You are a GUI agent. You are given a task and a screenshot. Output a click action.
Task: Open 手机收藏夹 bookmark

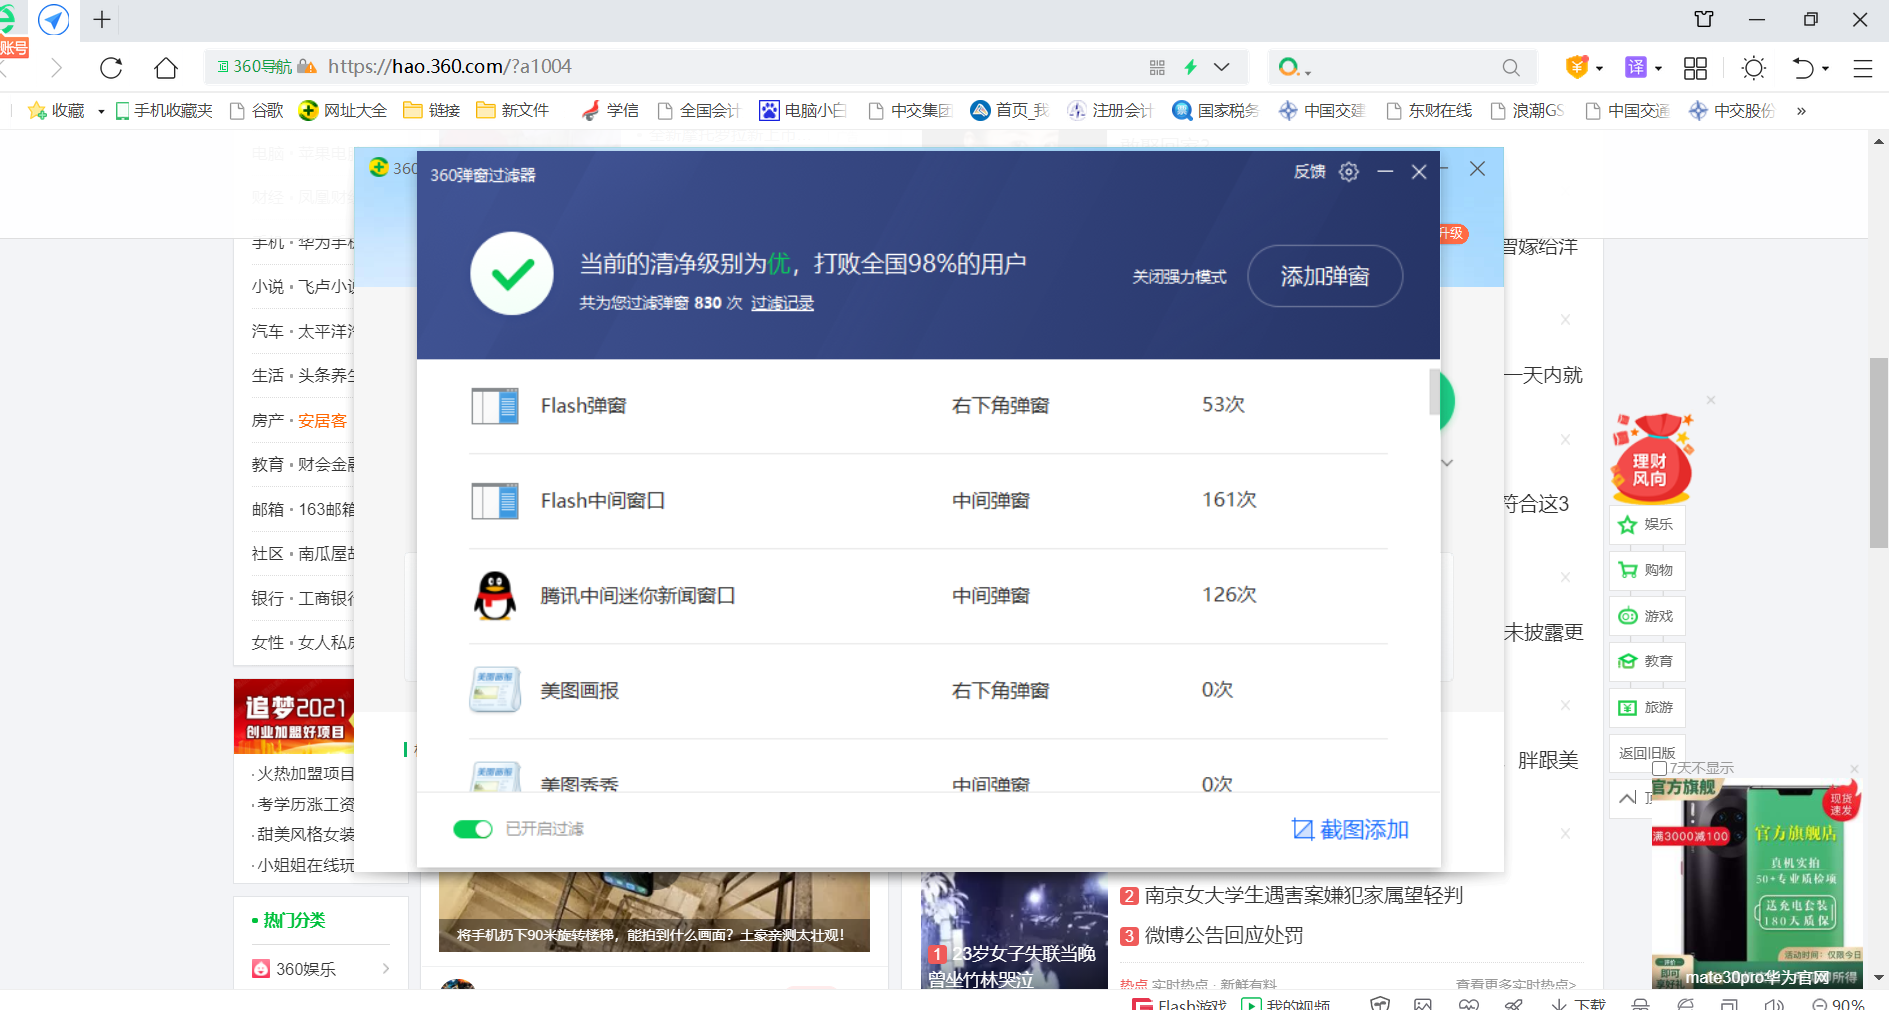(164, 110)
